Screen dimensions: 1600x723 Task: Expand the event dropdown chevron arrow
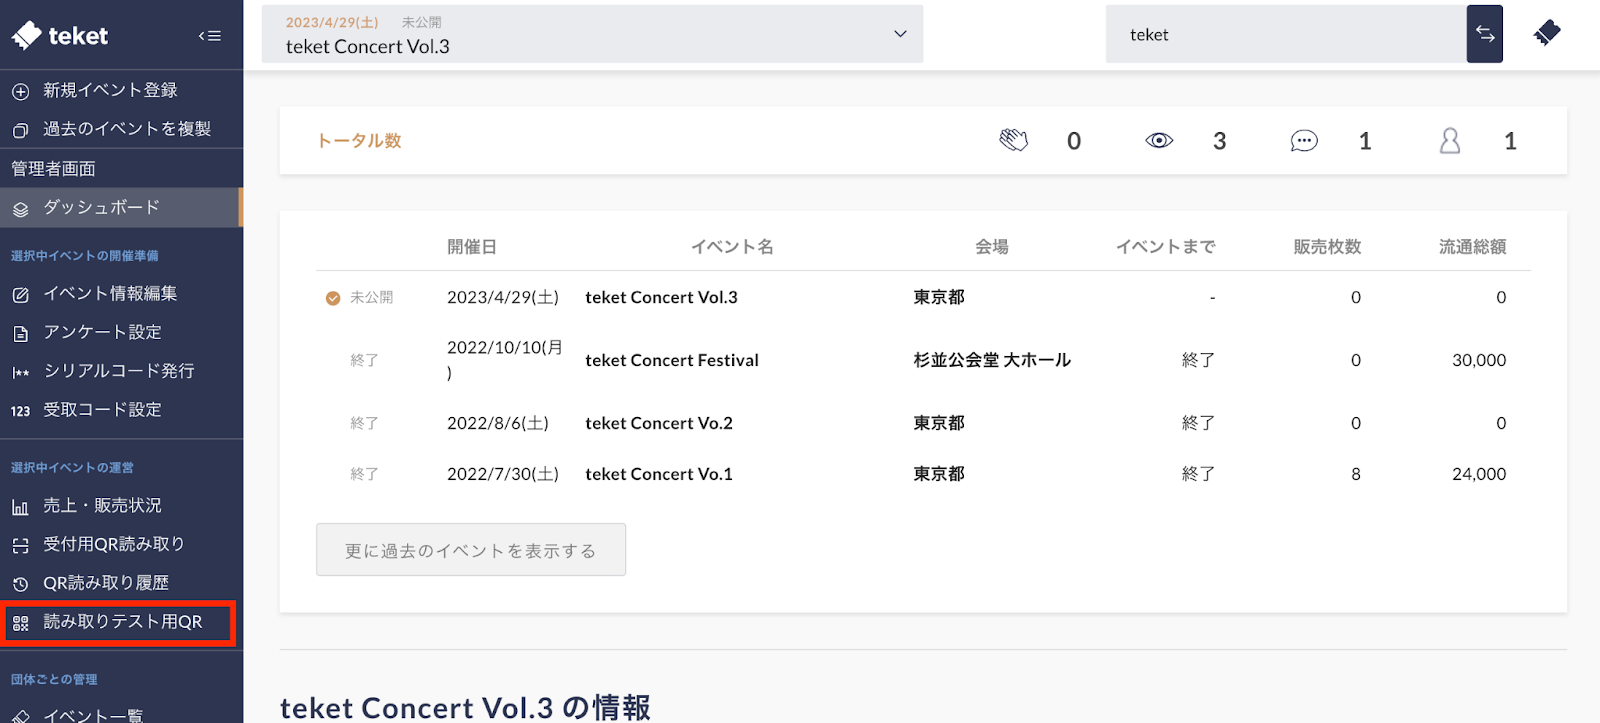[x=900, y=34]
